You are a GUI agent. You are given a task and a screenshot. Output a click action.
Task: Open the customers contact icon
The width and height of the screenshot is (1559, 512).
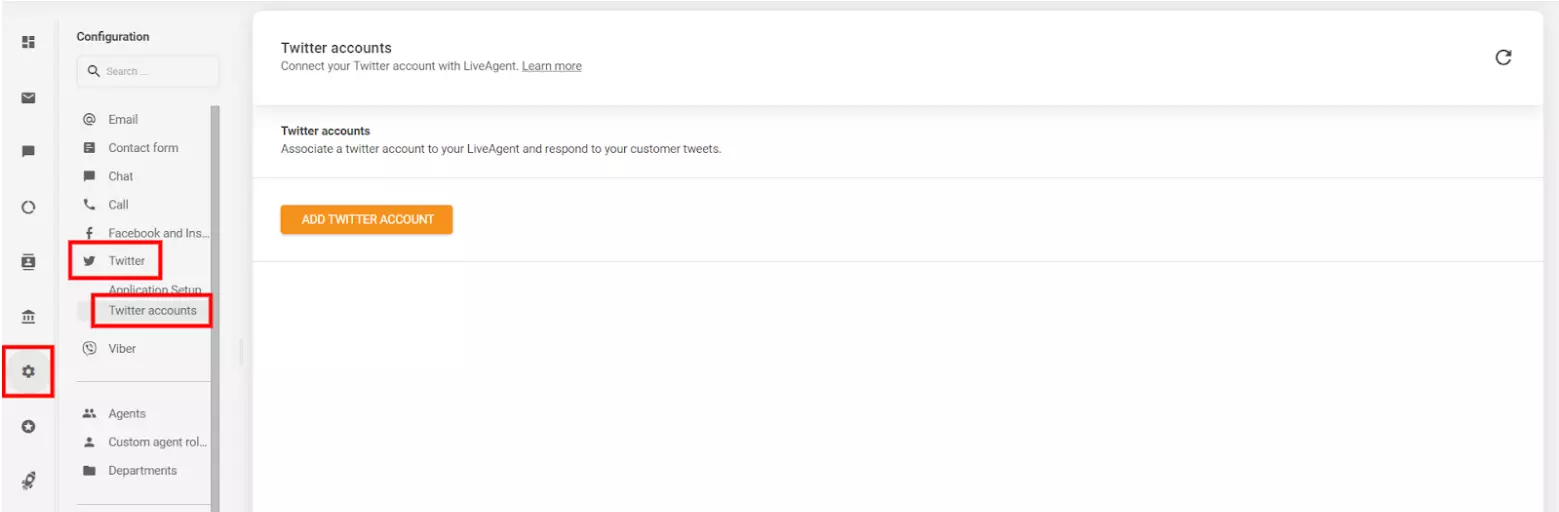tap(28, 262)
